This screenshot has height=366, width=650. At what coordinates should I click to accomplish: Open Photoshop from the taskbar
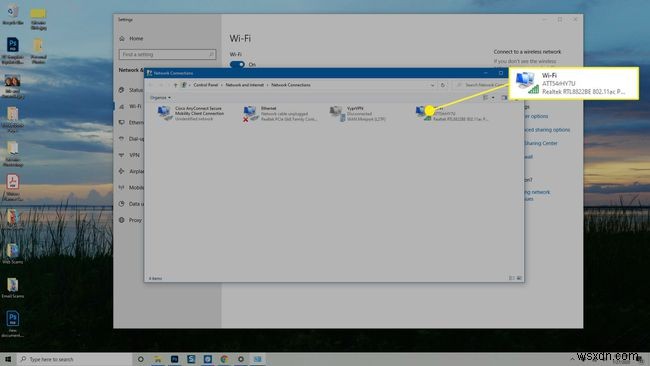(x=175, y=359)
